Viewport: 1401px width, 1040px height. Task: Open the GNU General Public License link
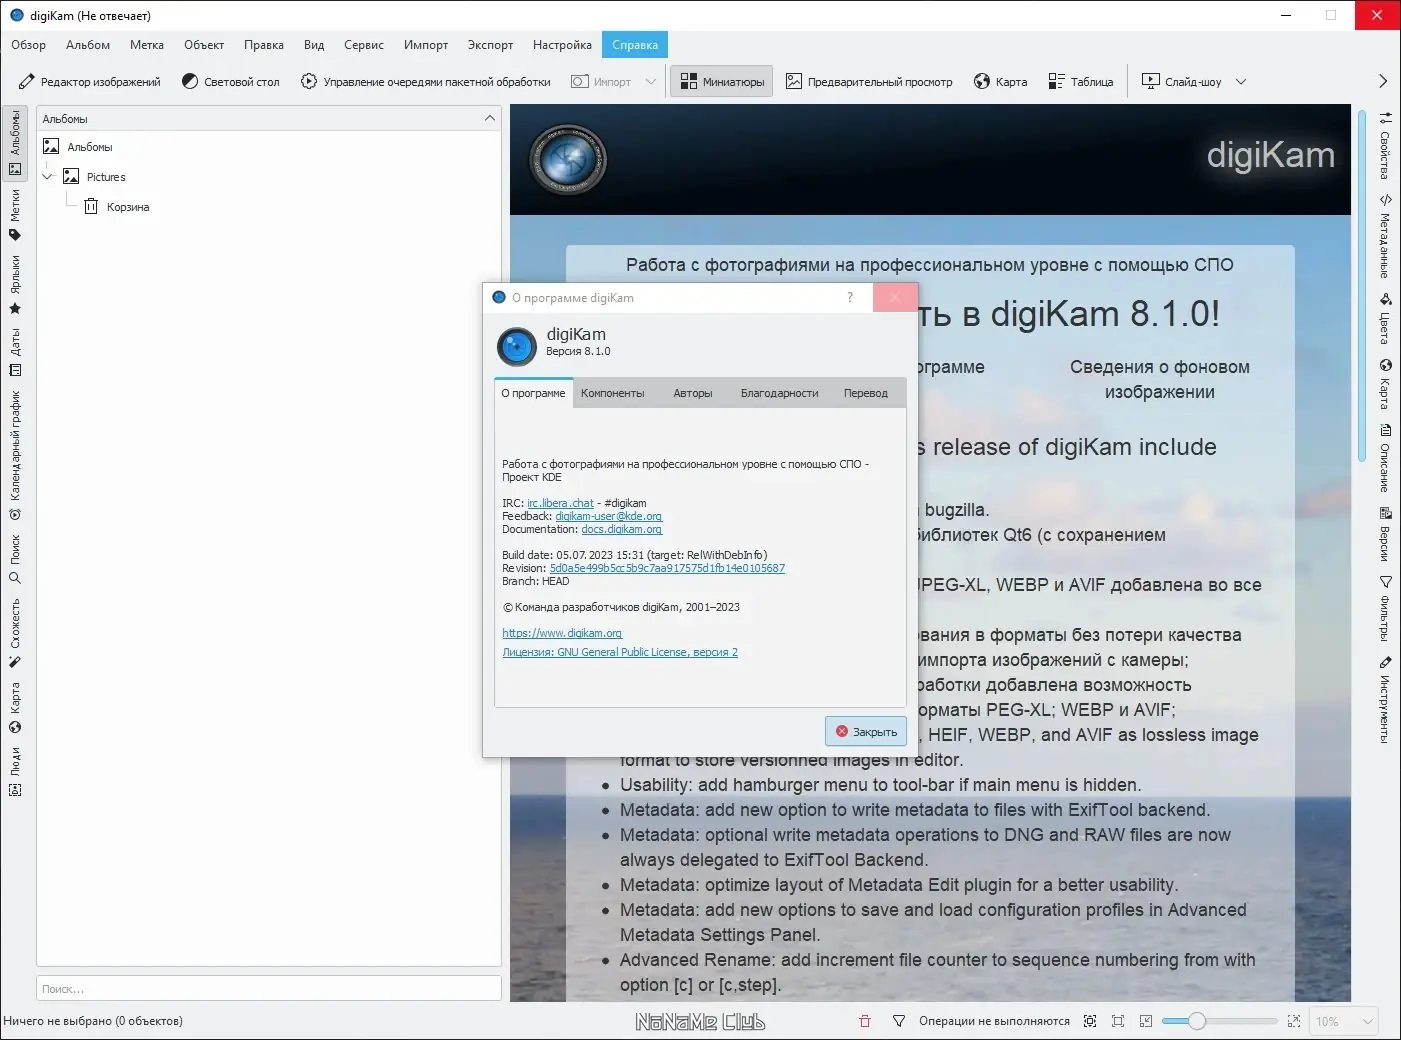pos(620,652)
